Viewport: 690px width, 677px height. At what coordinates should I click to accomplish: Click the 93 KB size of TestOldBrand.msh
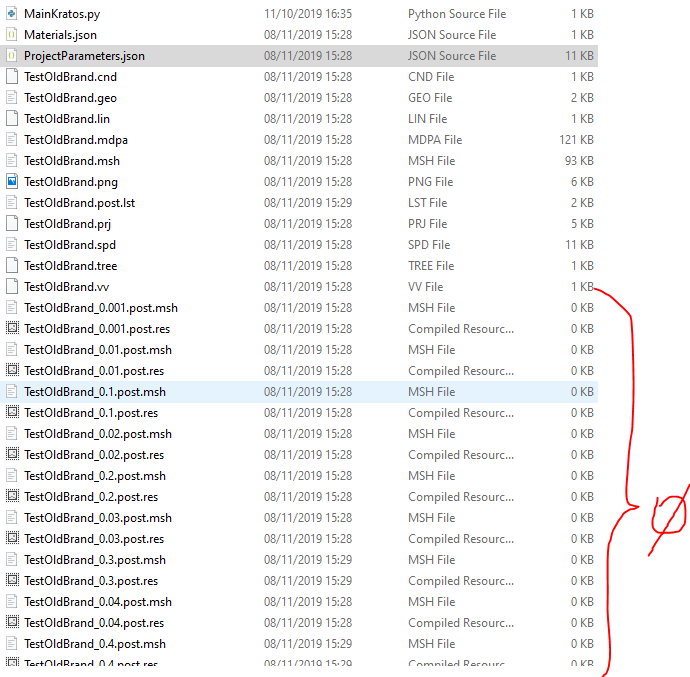coord(579,161)
